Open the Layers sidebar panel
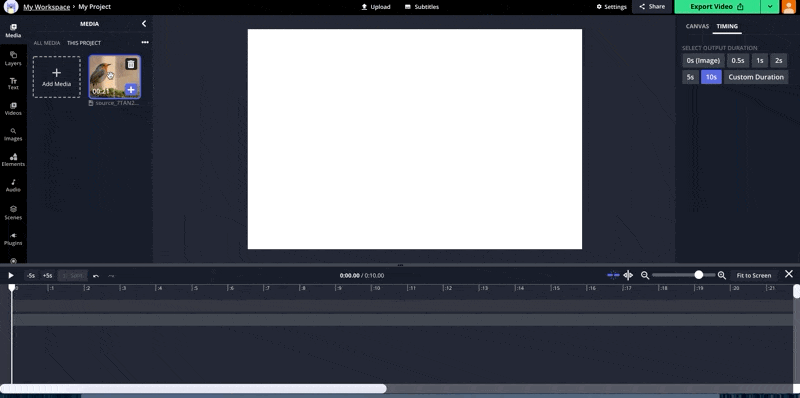This screenshot has height=398, width=800. (x=13, y=58)
